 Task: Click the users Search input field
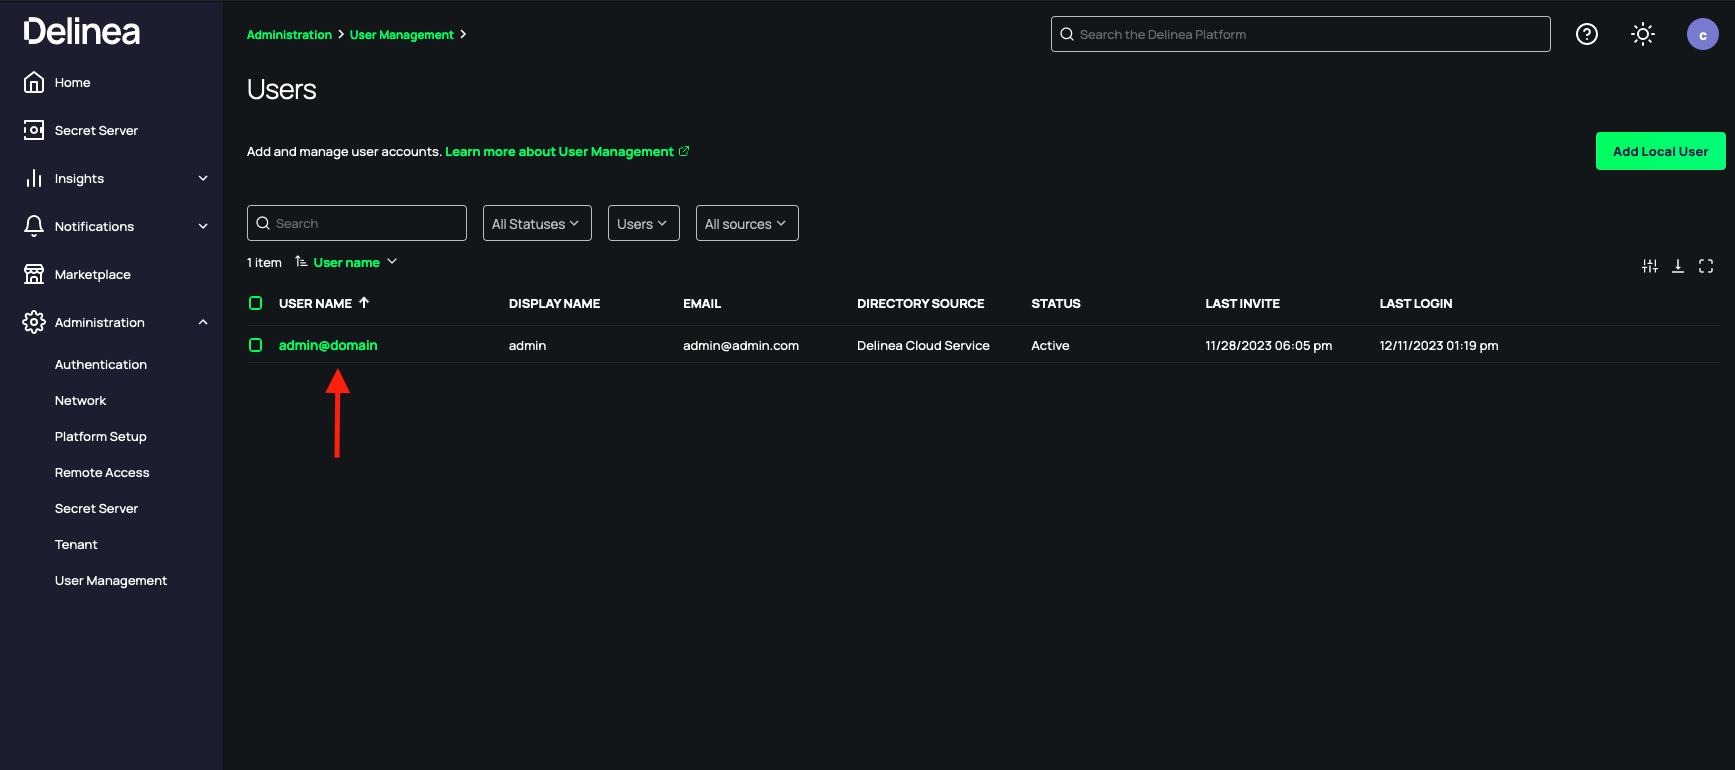[357, 223]
